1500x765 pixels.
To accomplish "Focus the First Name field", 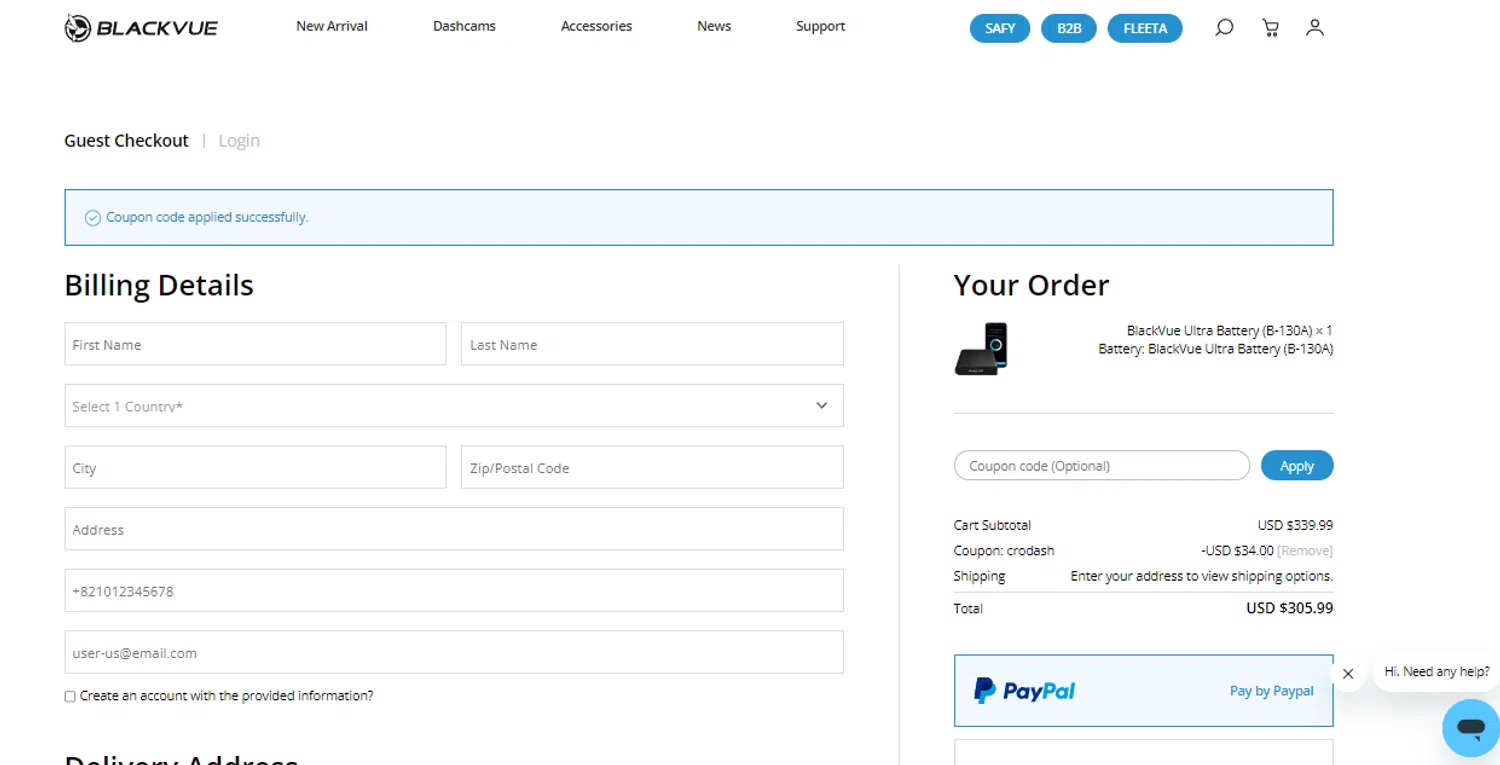I will click(255, 344).
